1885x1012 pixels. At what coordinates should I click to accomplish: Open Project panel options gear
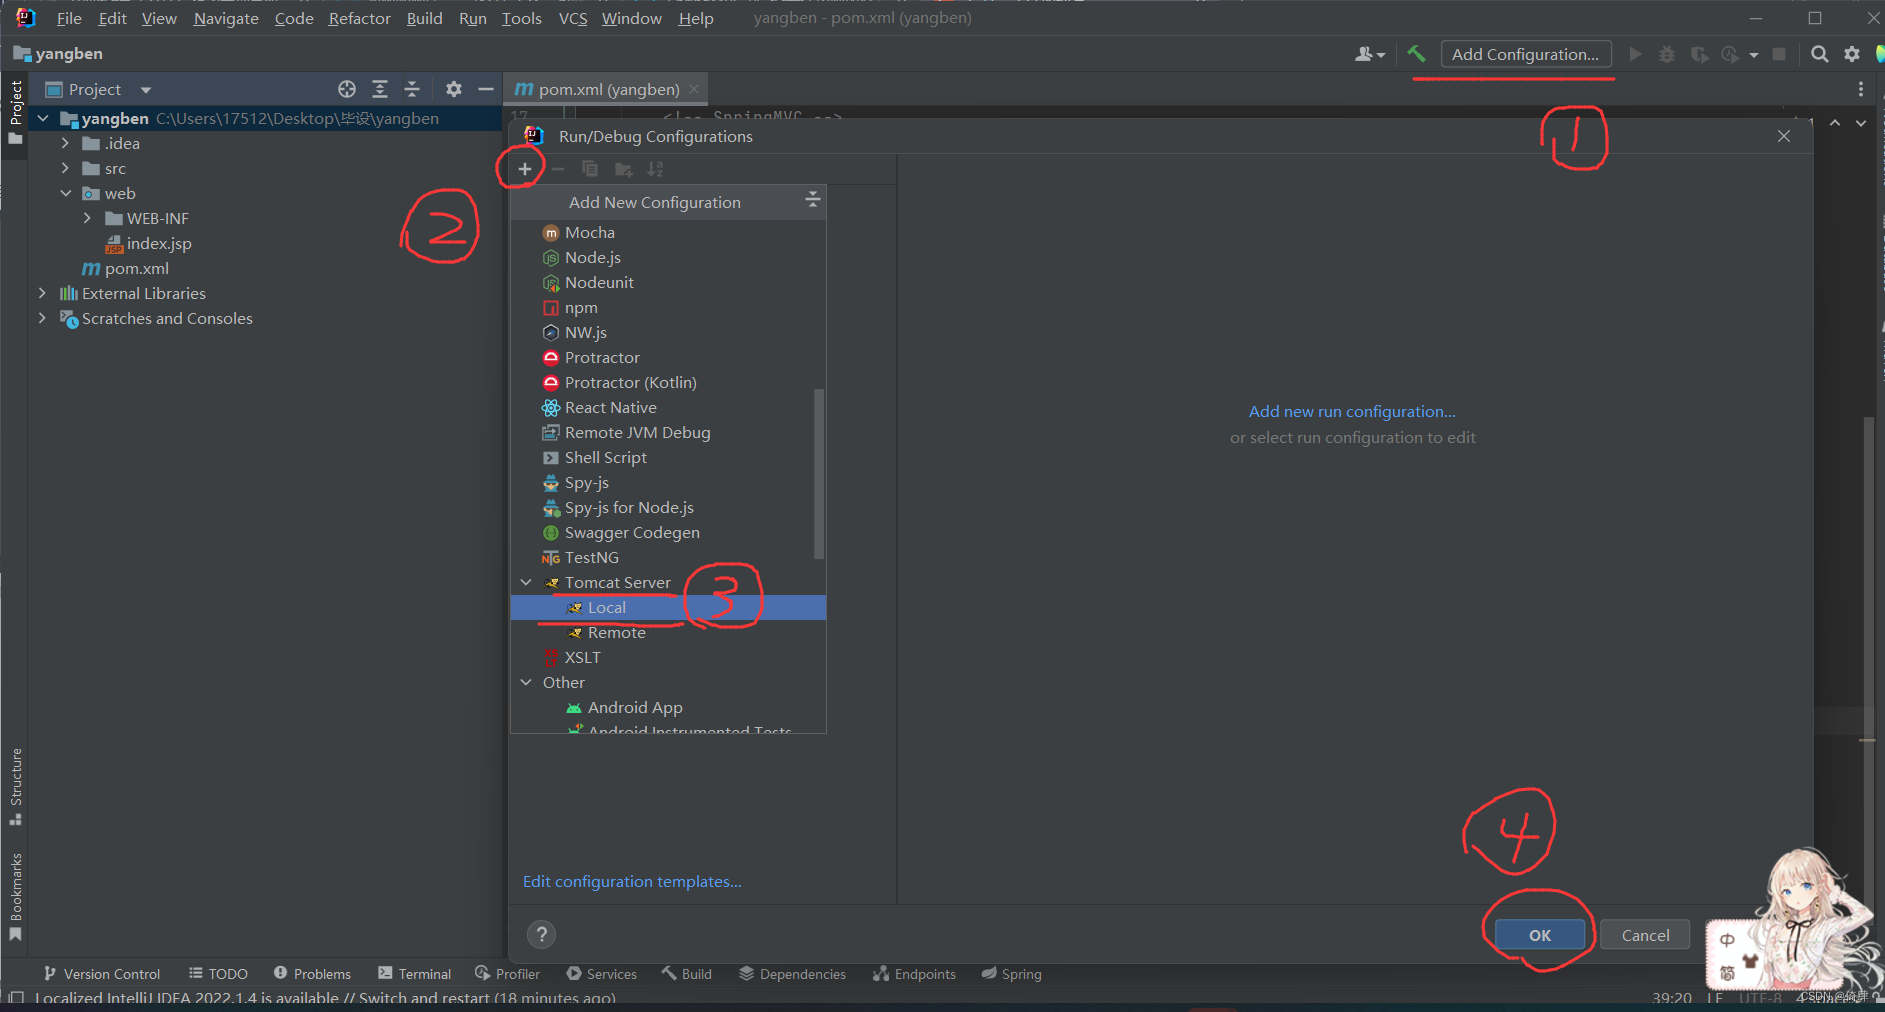[454, 89]
